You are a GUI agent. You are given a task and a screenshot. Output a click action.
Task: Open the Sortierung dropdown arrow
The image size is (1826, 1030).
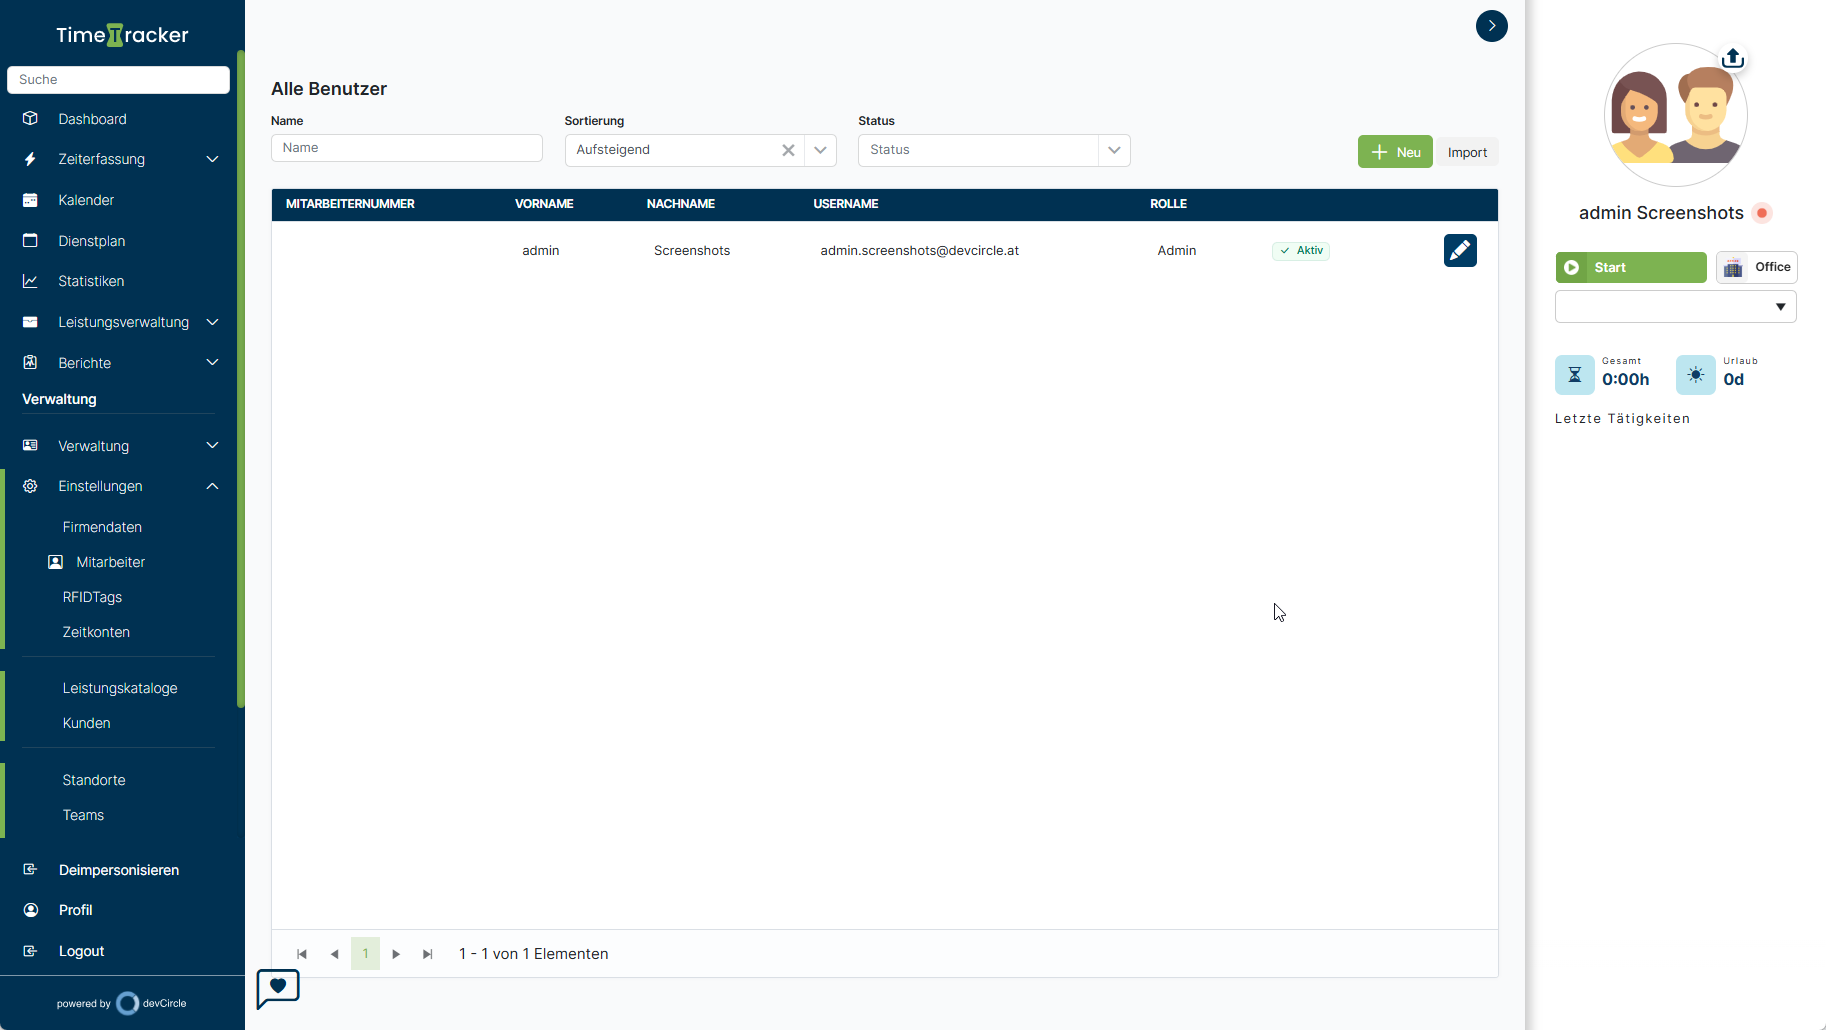pyautogui.click(x=820, y=150)
